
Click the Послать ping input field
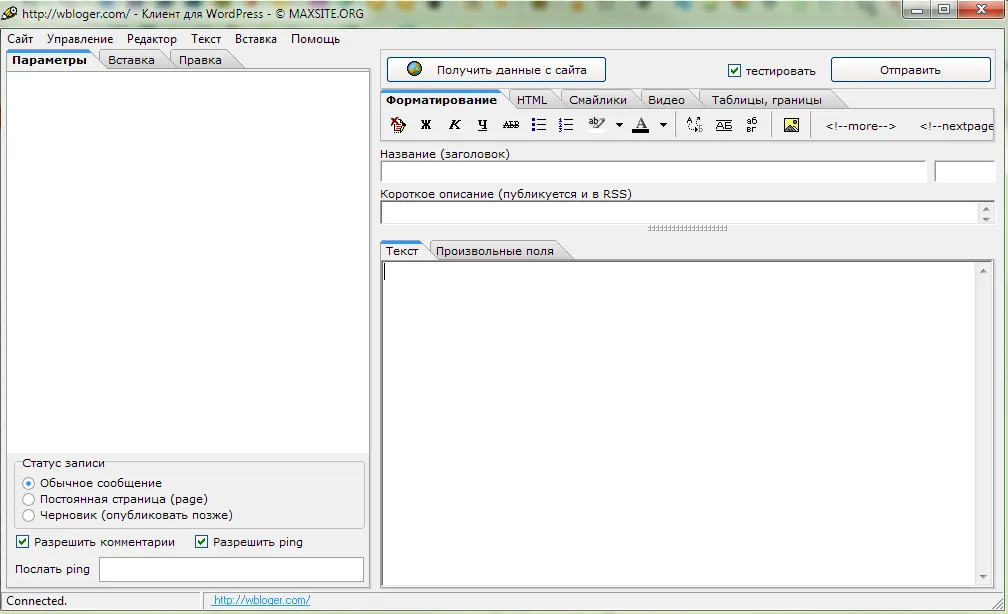click(x=231, y=569)
